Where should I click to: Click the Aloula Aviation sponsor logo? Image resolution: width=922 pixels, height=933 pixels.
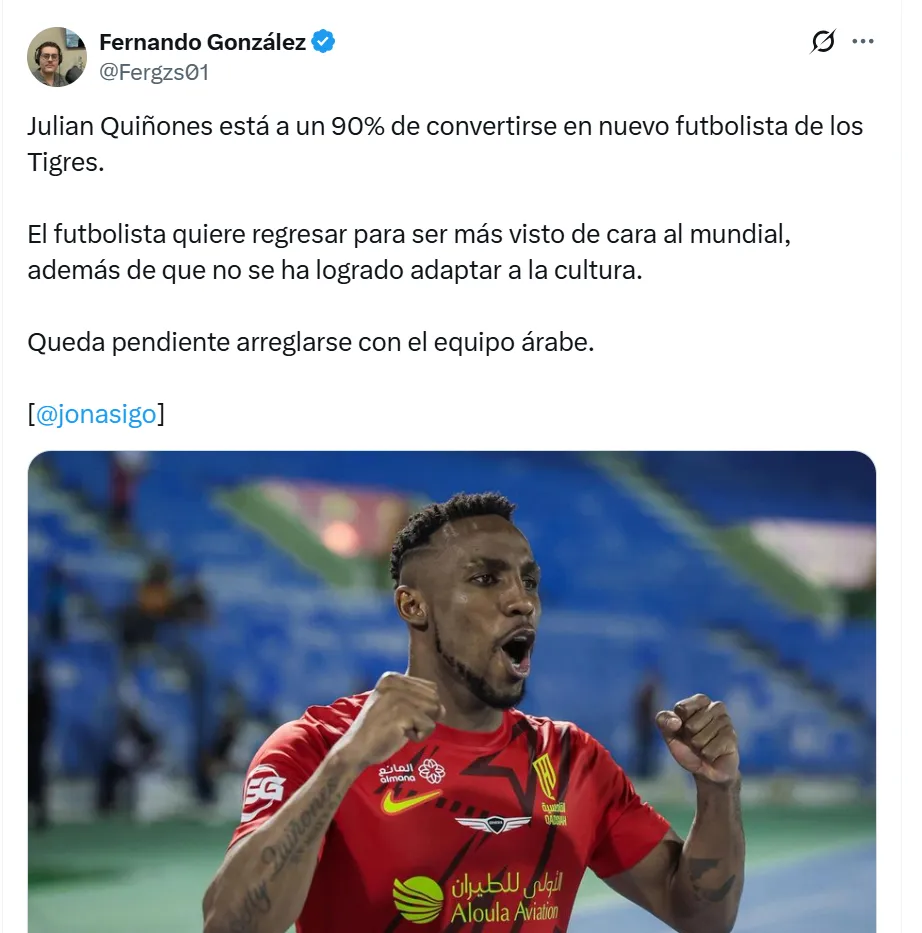(477, 898)
